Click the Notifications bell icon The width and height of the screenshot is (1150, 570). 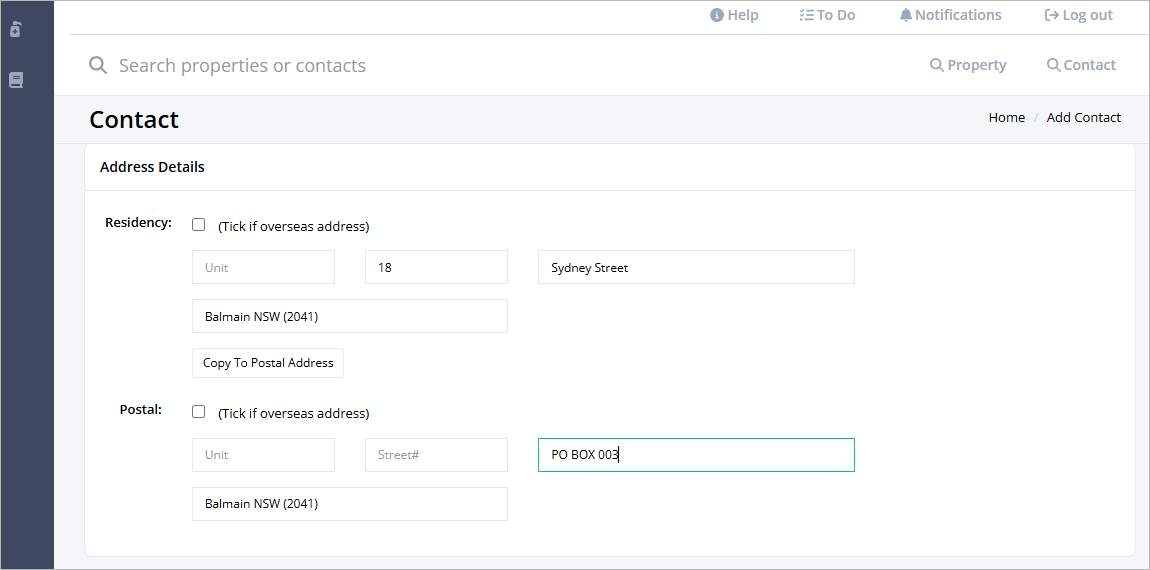tap(906, 15)
